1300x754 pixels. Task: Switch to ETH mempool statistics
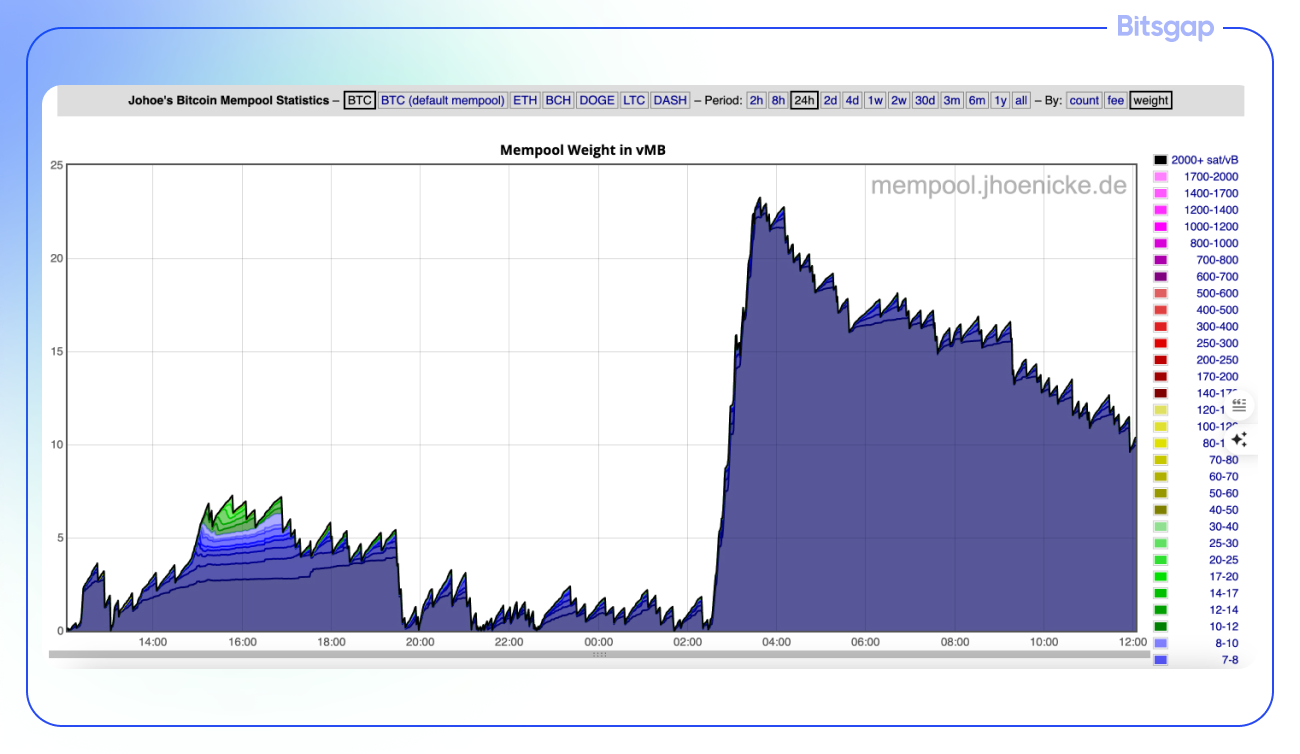(525, 100)
